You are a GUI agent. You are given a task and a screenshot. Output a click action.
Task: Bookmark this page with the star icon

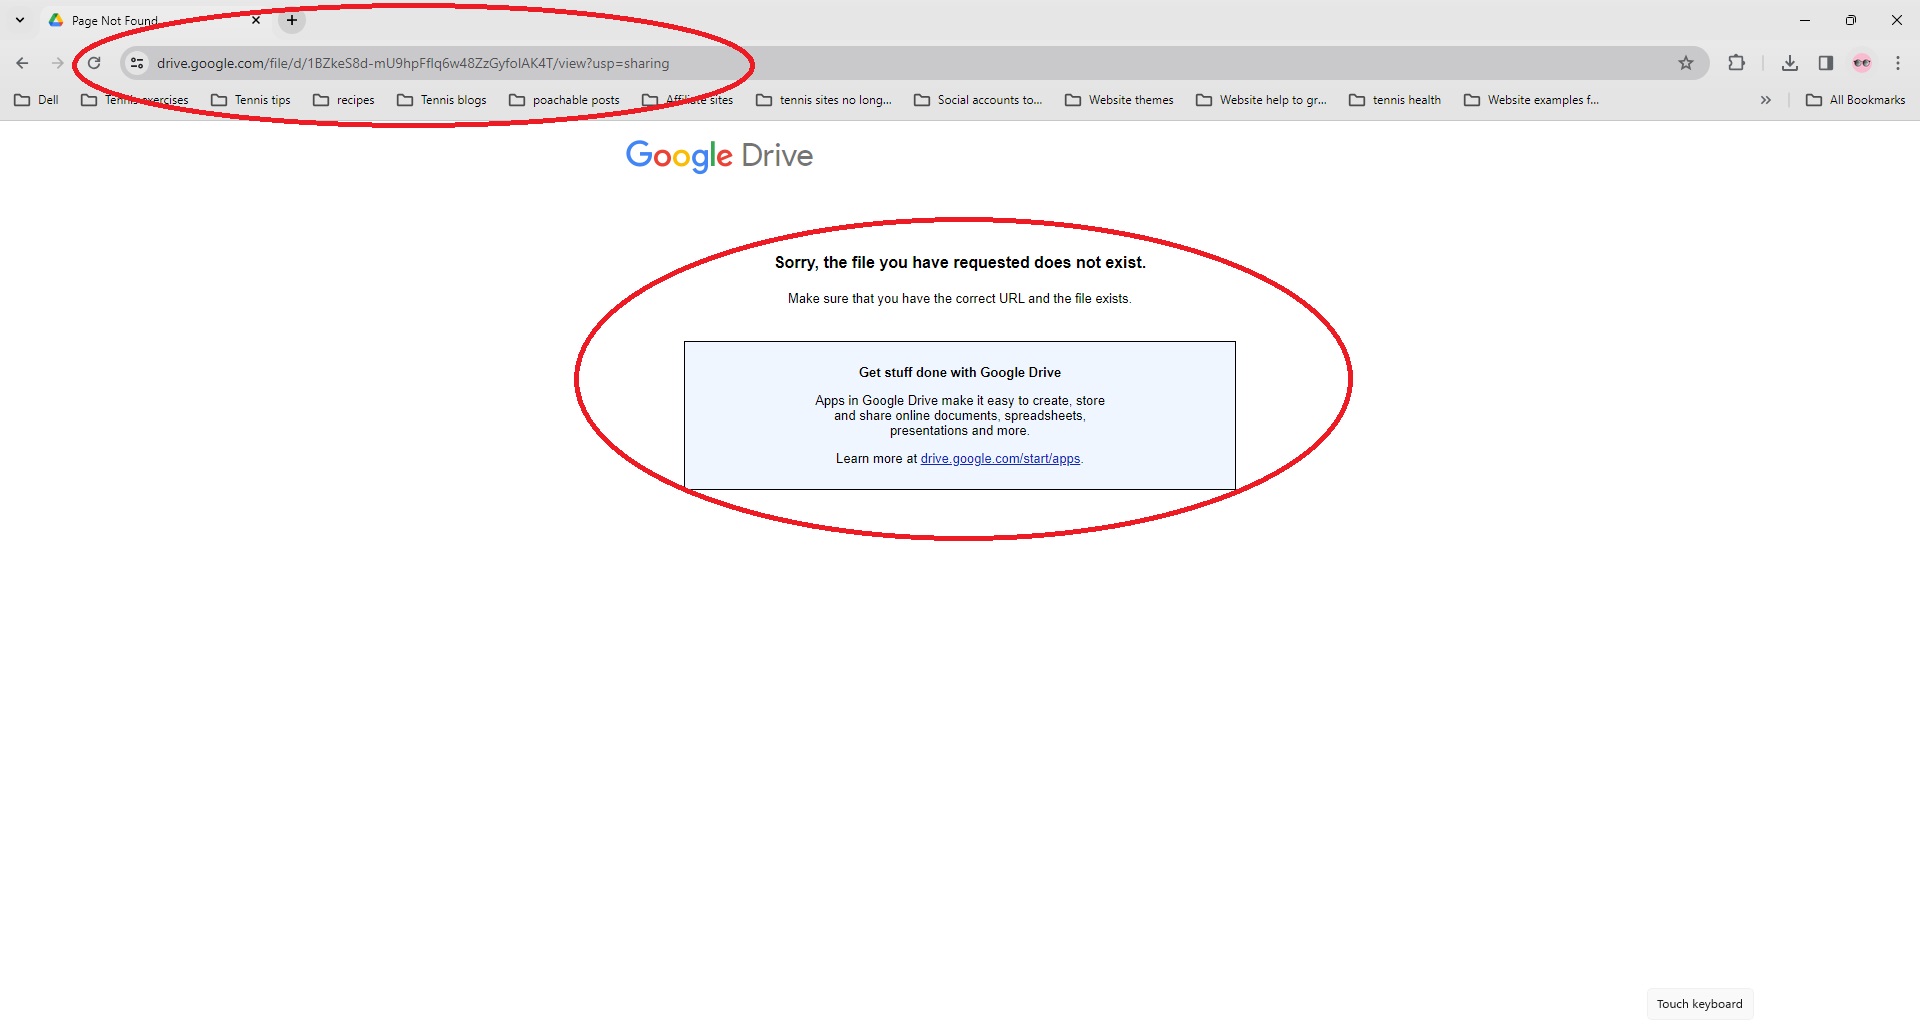point(1686,63)
